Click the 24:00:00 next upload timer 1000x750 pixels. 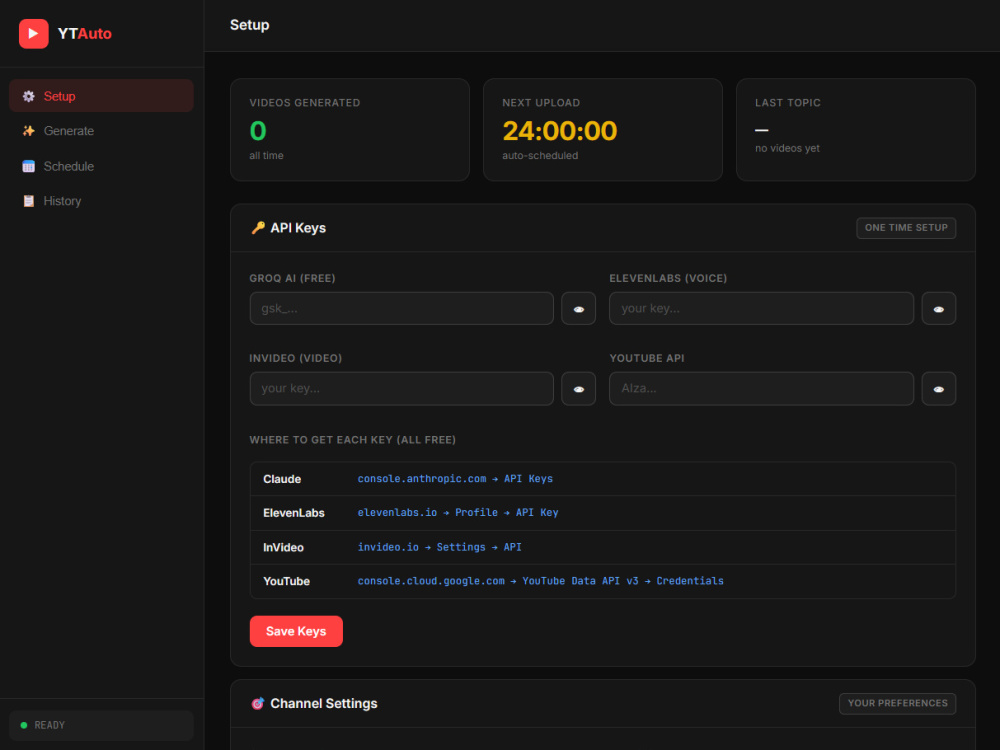click(559, 131)
